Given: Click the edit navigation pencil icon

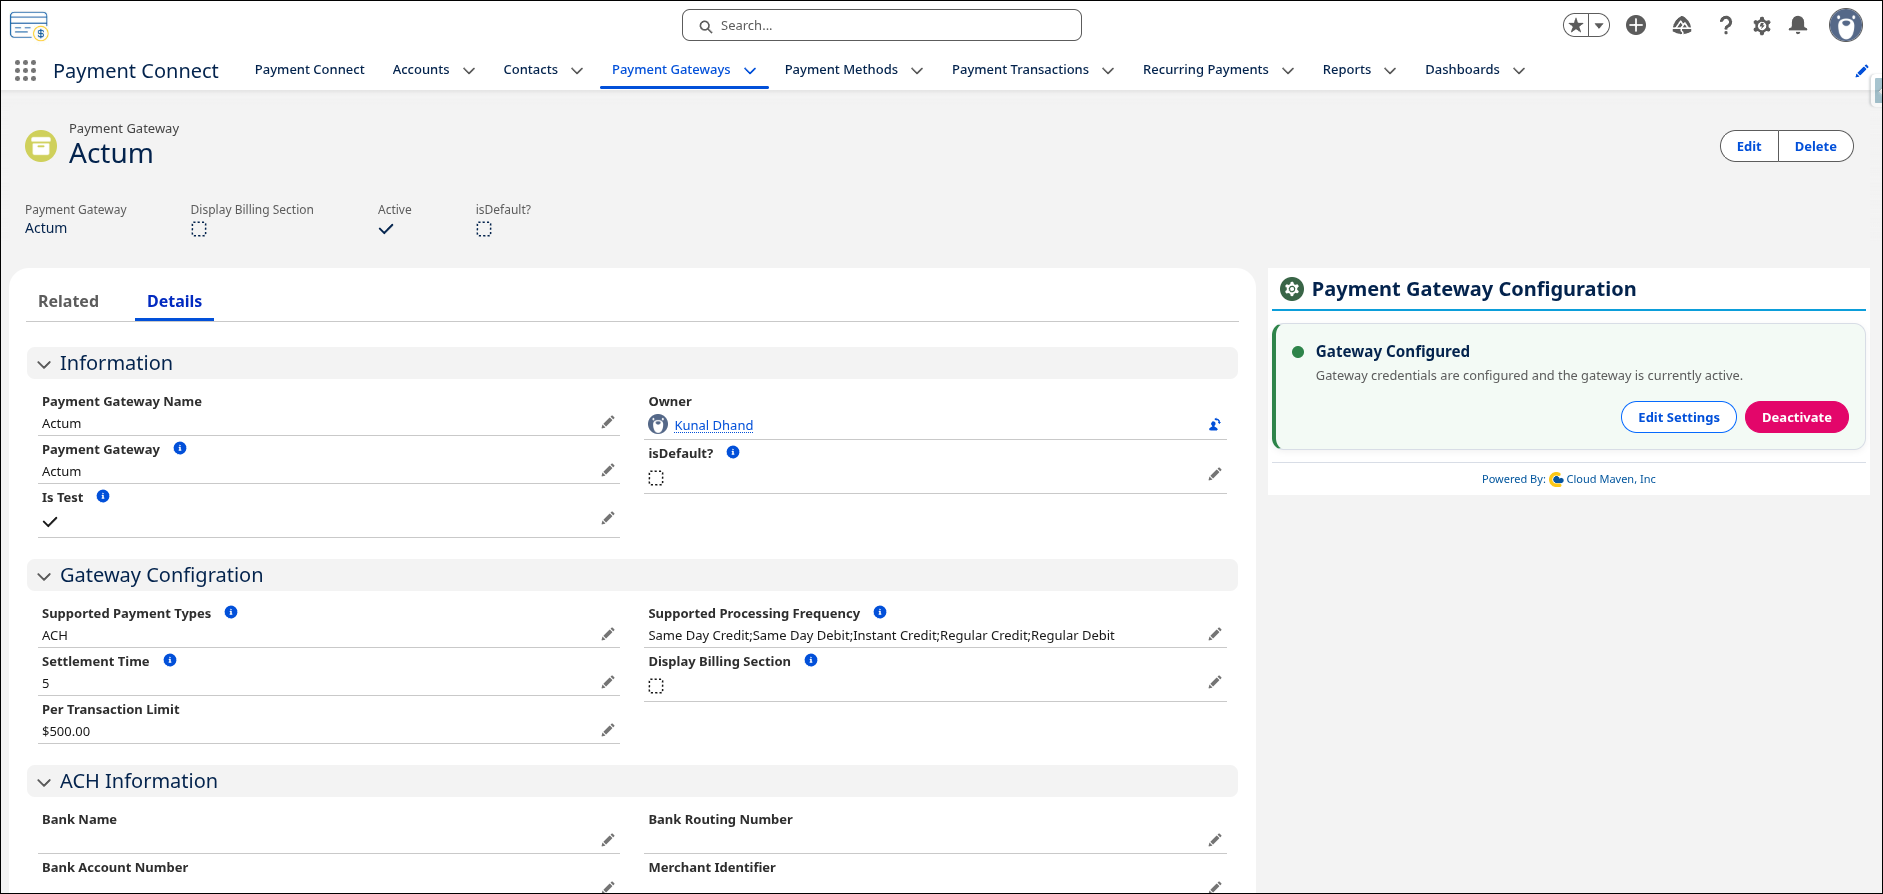Looking at the screenshot, I should pyautogui.click(x=1862, y=71).
